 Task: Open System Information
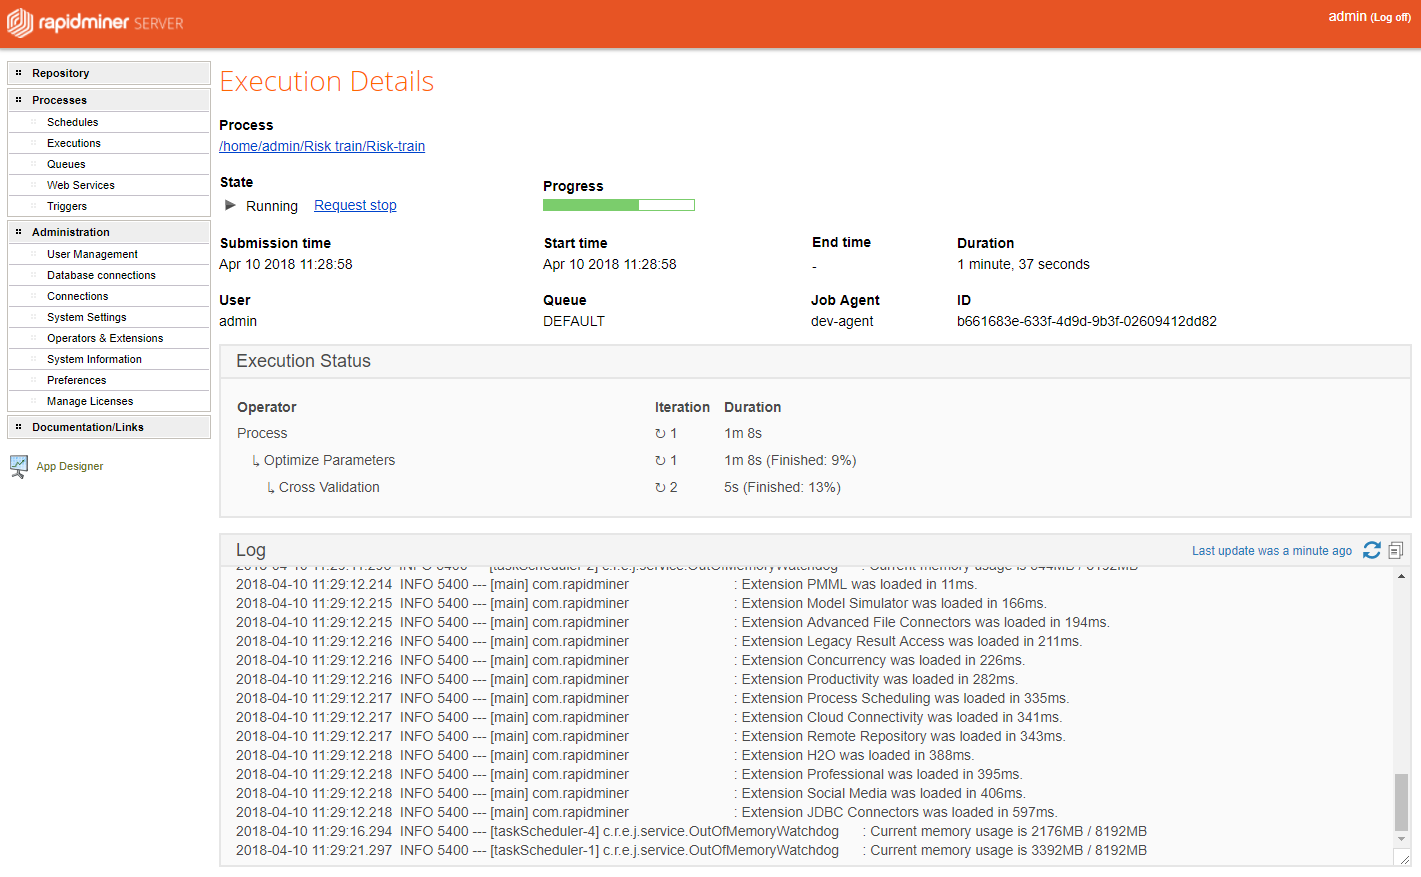[94, 359]
